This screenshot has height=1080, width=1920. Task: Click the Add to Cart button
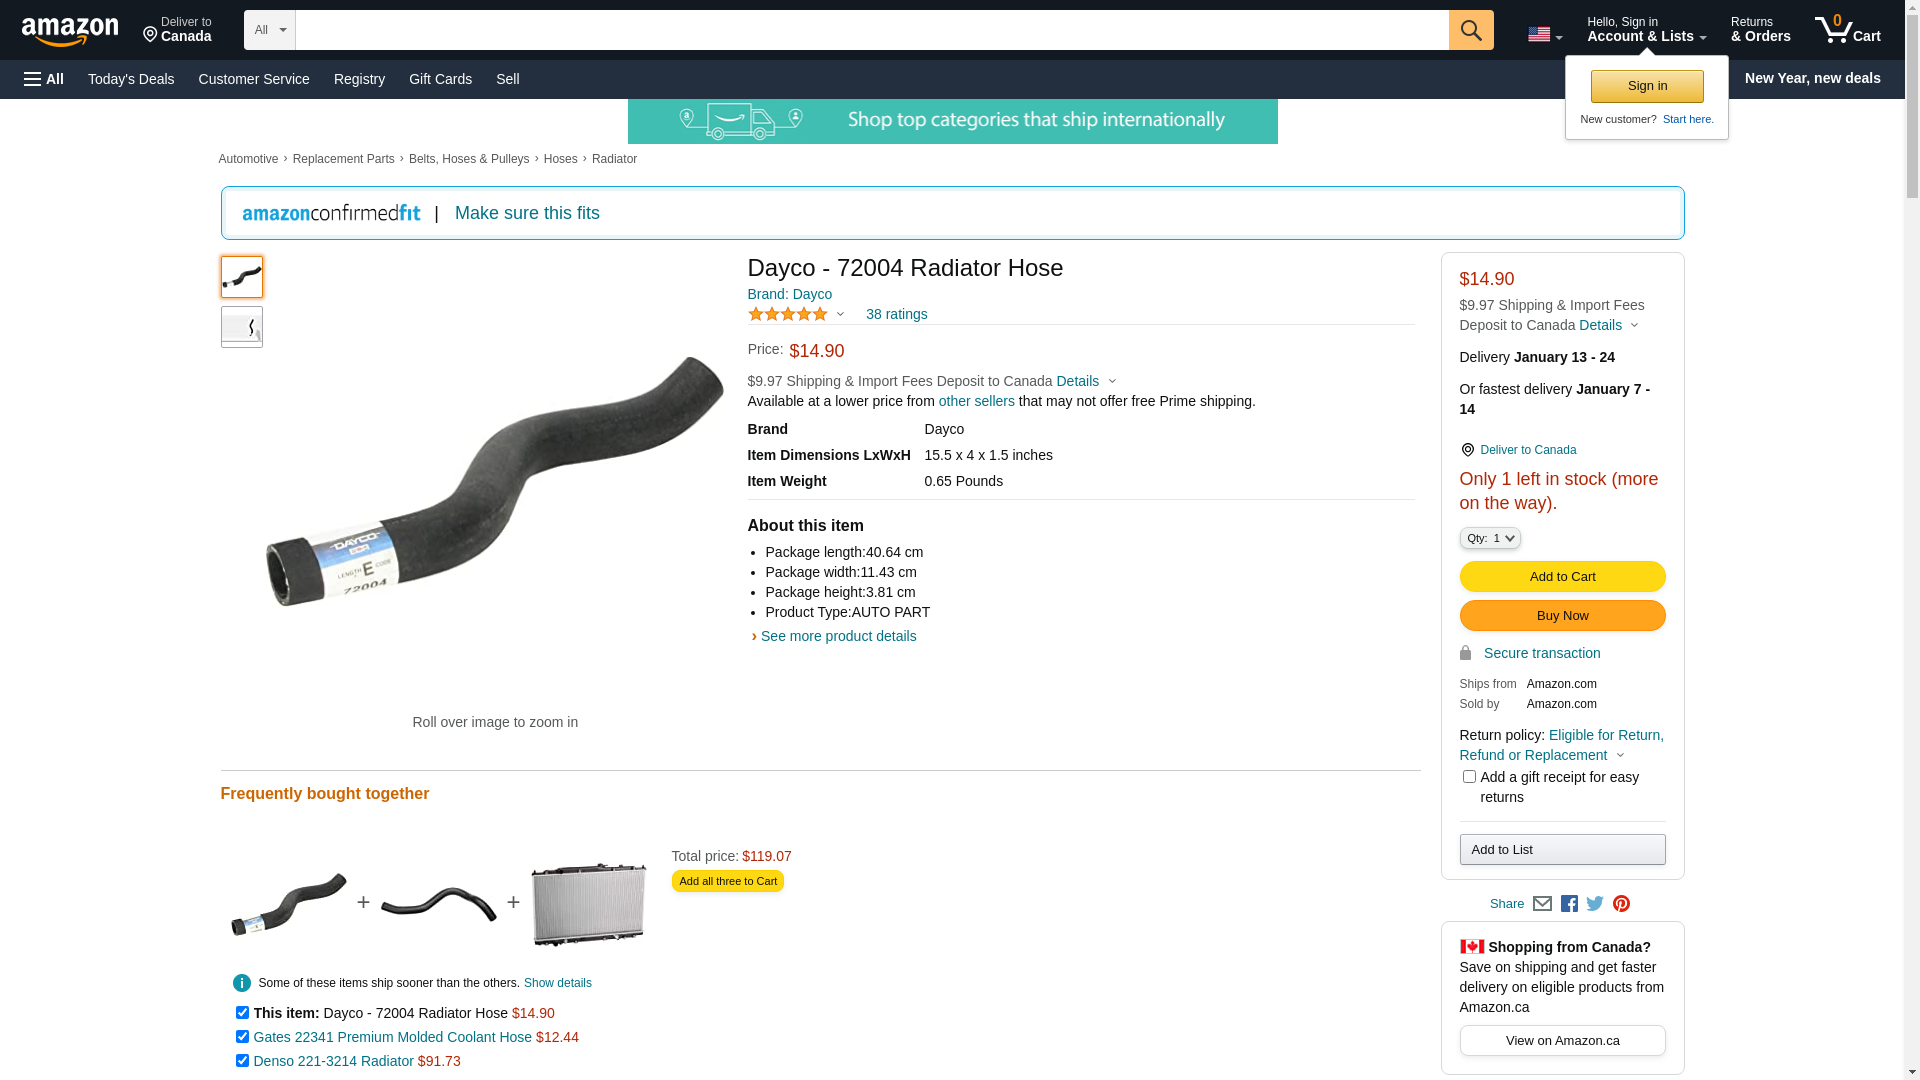click(x=1562, y=576)
